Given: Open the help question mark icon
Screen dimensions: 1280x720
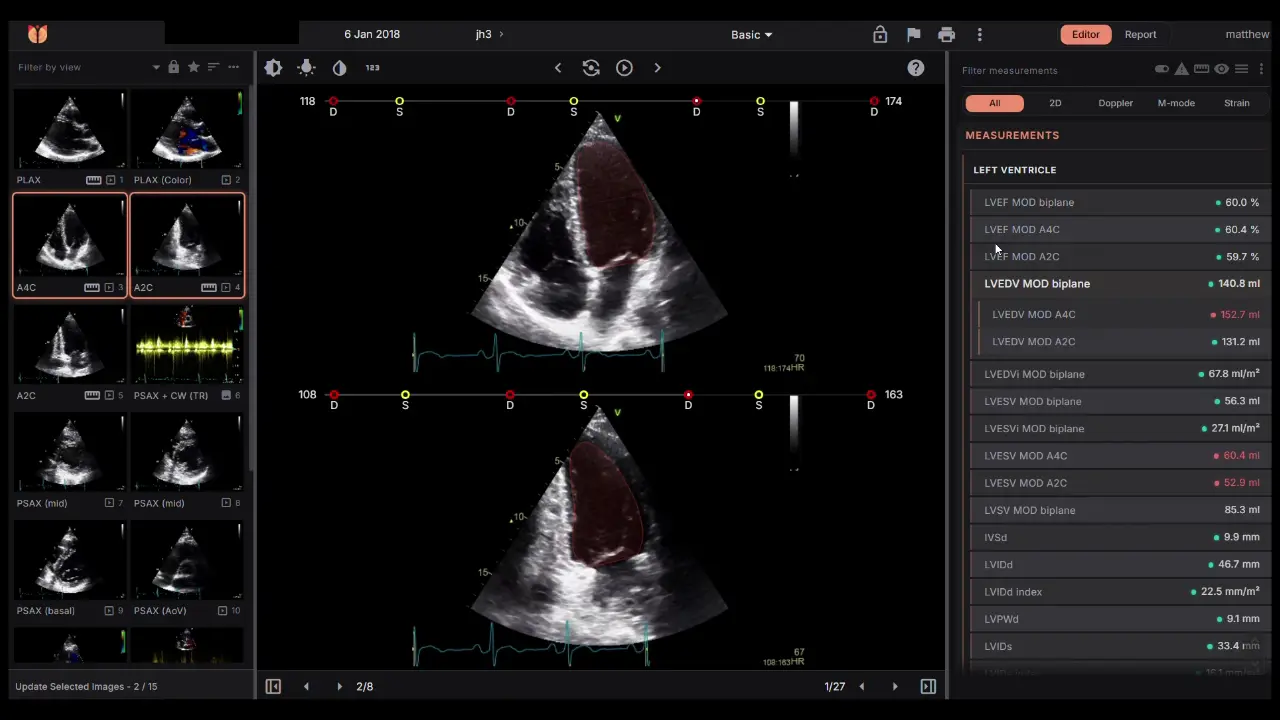Looking at the screenshot, I should click(x=915, y=68).
